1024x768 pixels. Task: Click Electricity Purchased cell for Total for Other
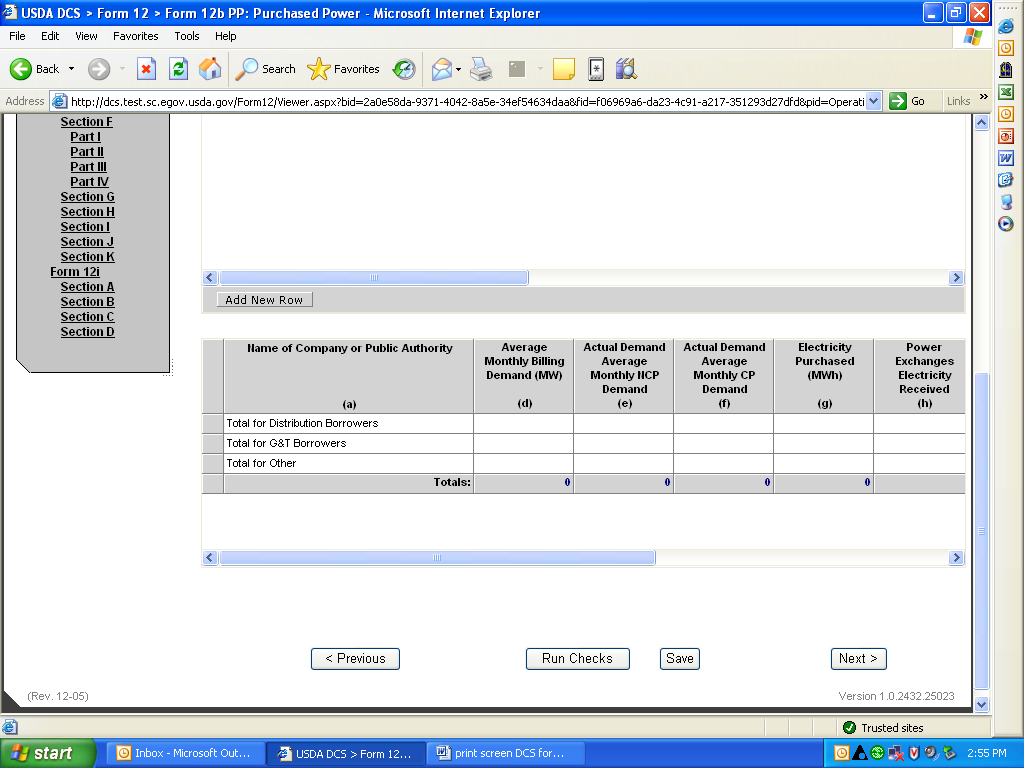click(824, 464)
